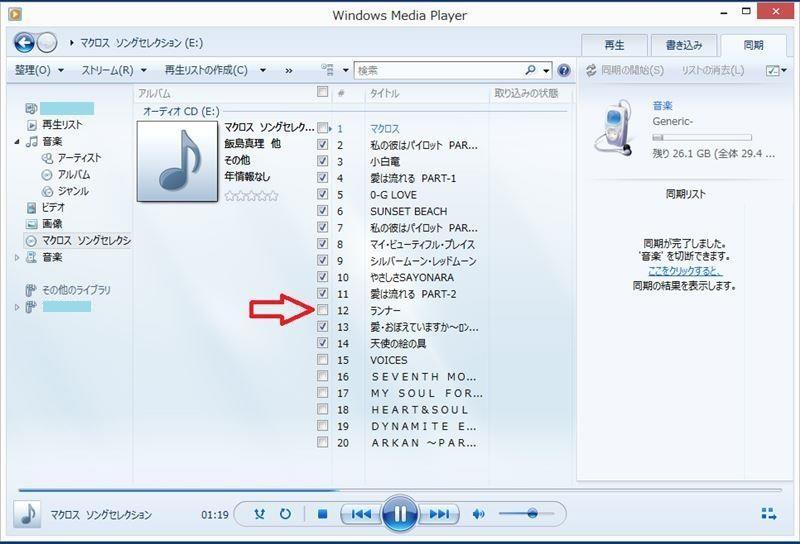
Task: Open the マクロス ソングセレクション (E:) breadcrumb
Action: pos(142,43)
